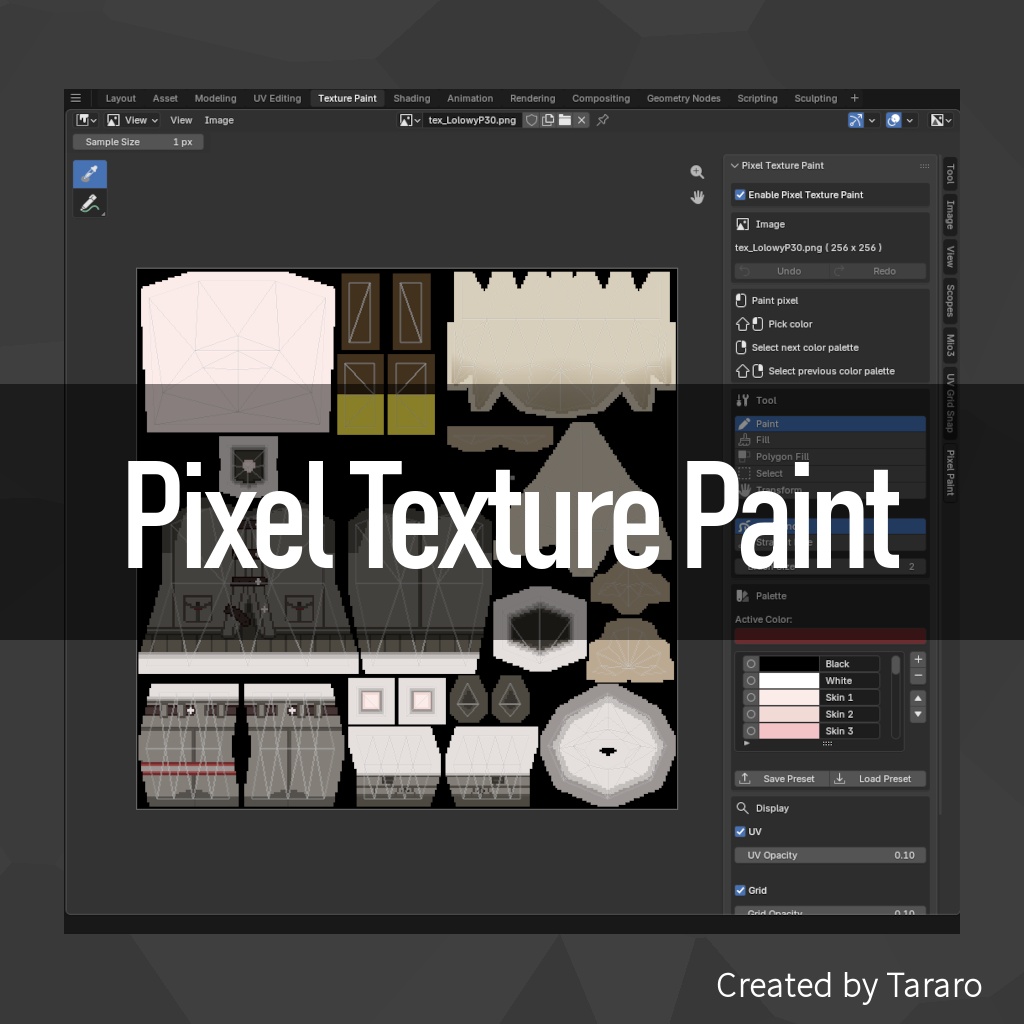
Task: Click the Display magnifier section icon
Action: point(743,808)
